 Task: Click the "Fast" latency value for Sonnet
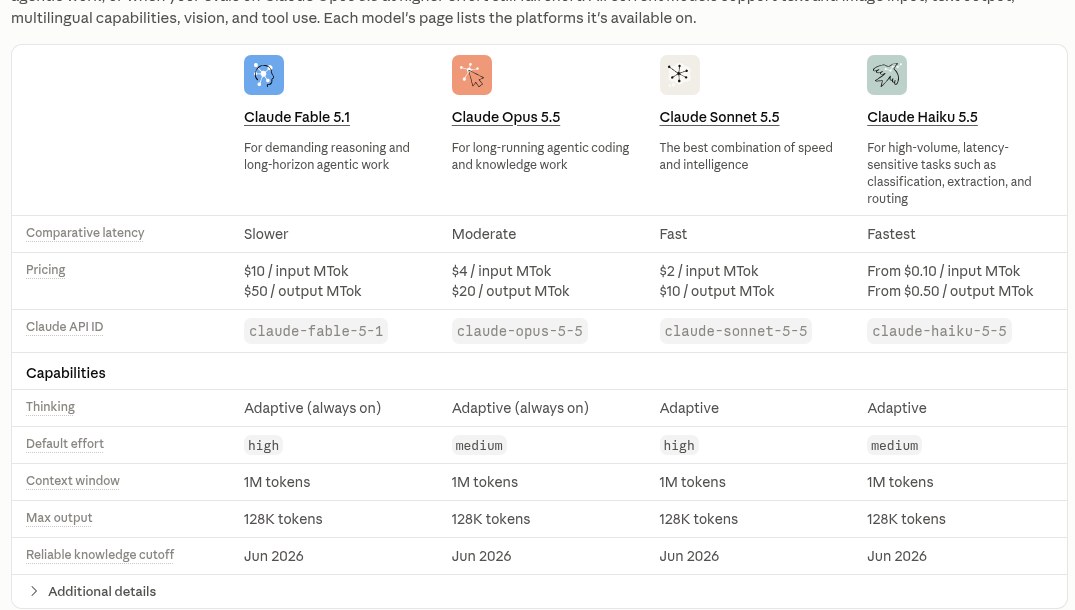673,234
